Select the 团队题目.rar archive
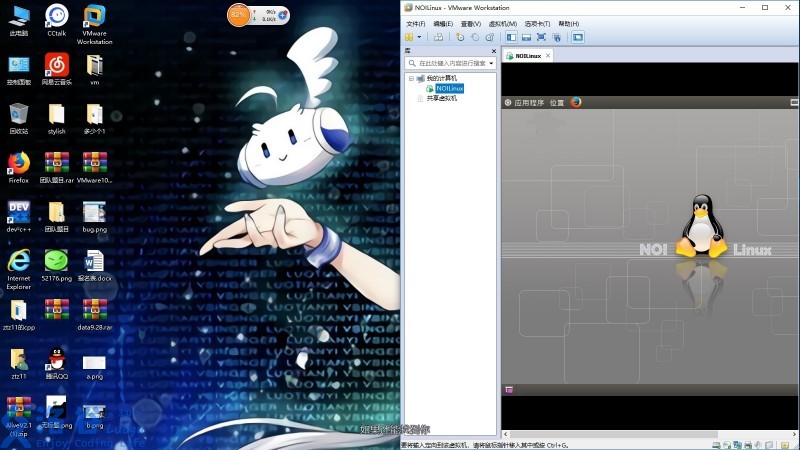This screenshot has width=800, height=450. (x=57, y=167)
